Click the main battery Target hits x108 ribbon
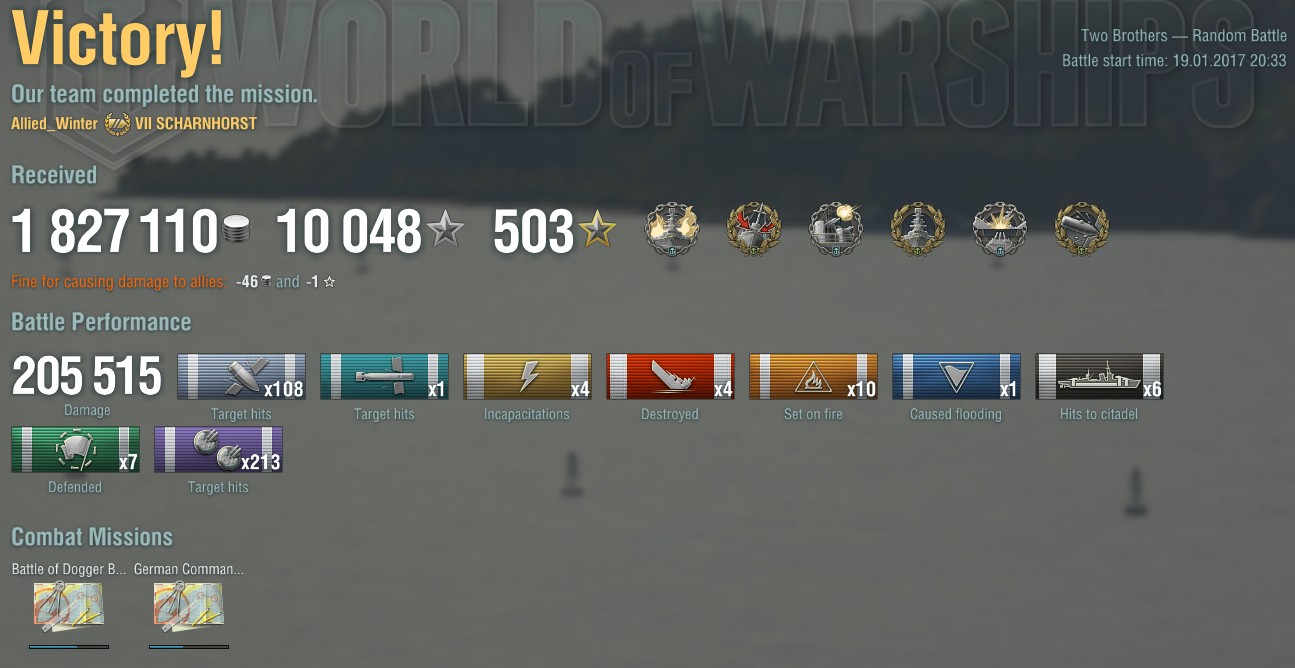 [x=241, y=376]
